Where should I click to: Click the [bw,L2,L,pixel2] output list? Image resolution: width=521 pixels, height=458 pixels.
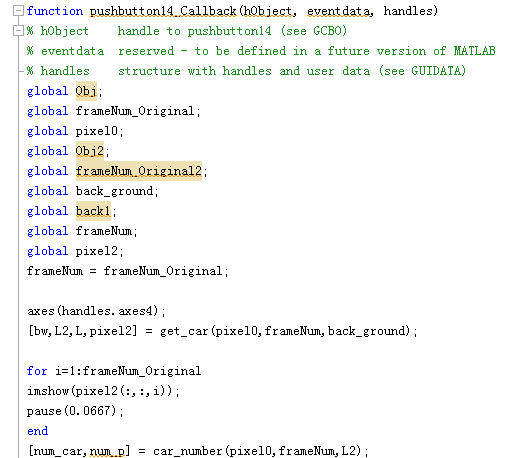[x=82, y=331]
